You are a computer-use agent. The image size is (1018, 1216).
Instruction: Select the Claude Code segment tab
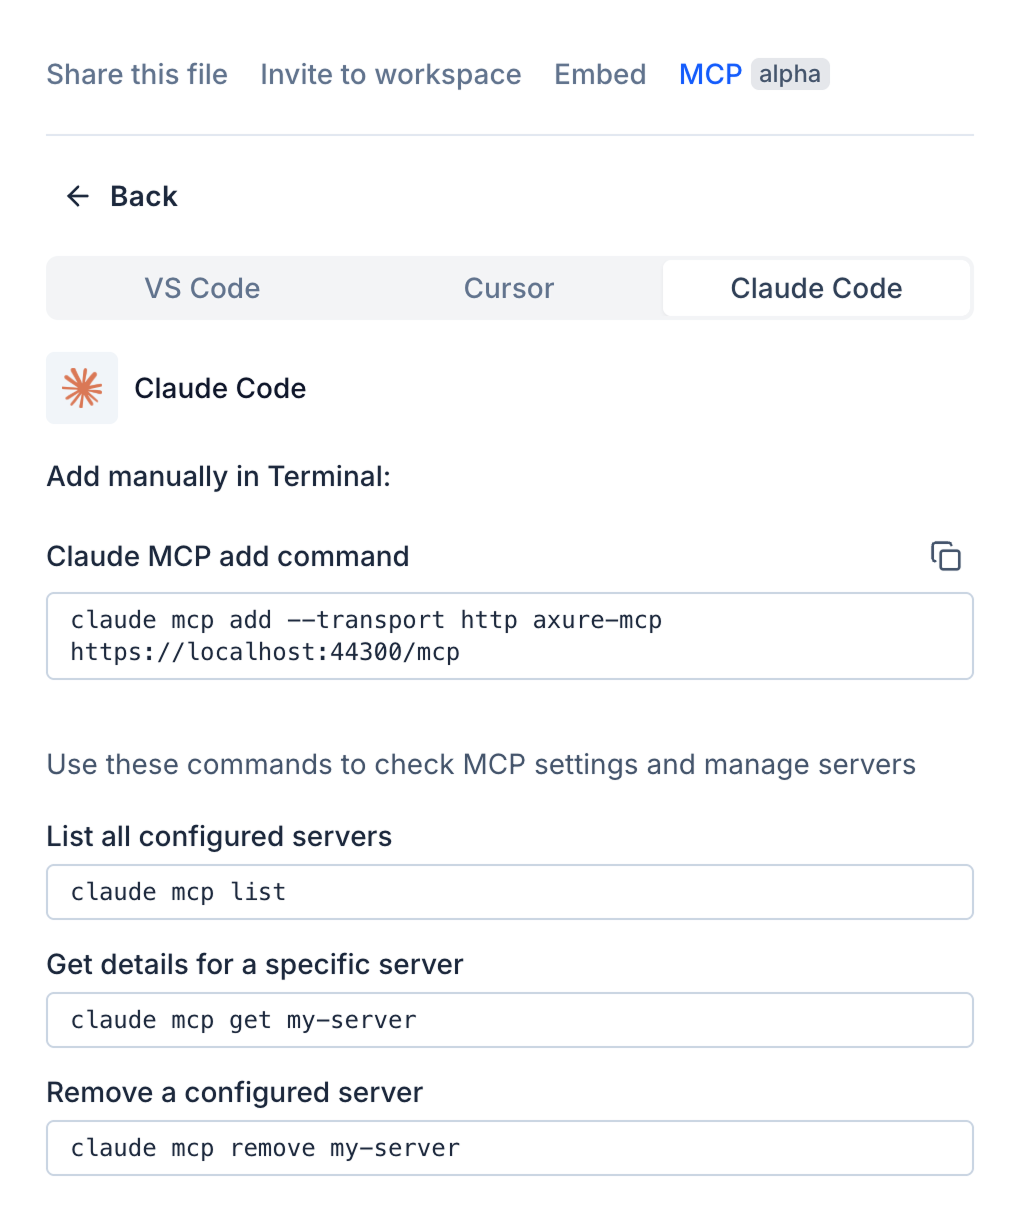816,288
